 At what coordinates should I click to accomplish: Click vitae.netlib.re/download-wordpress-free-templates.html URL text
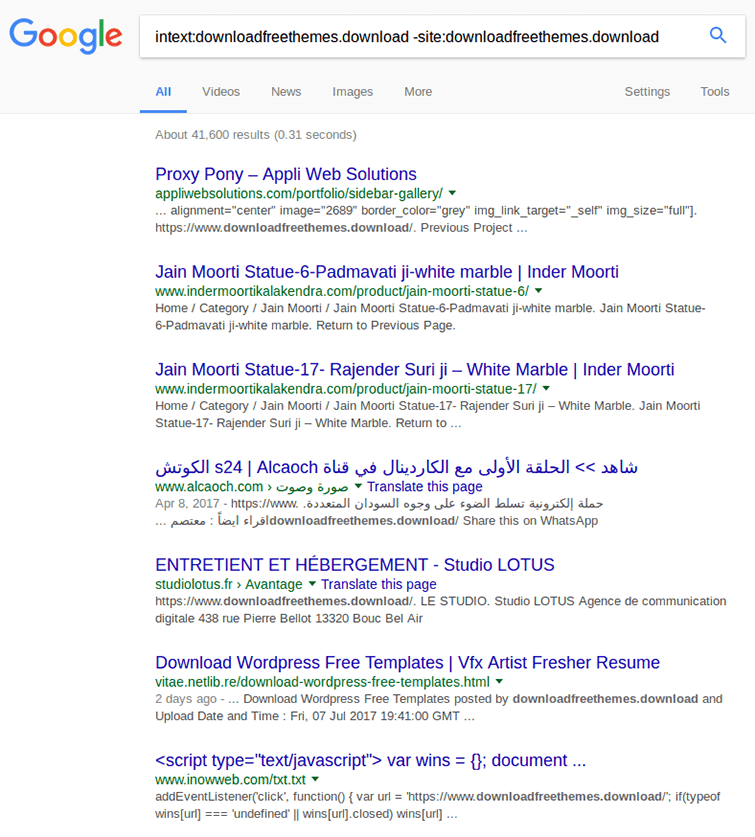pyautogui.click(x=323, y=682)
